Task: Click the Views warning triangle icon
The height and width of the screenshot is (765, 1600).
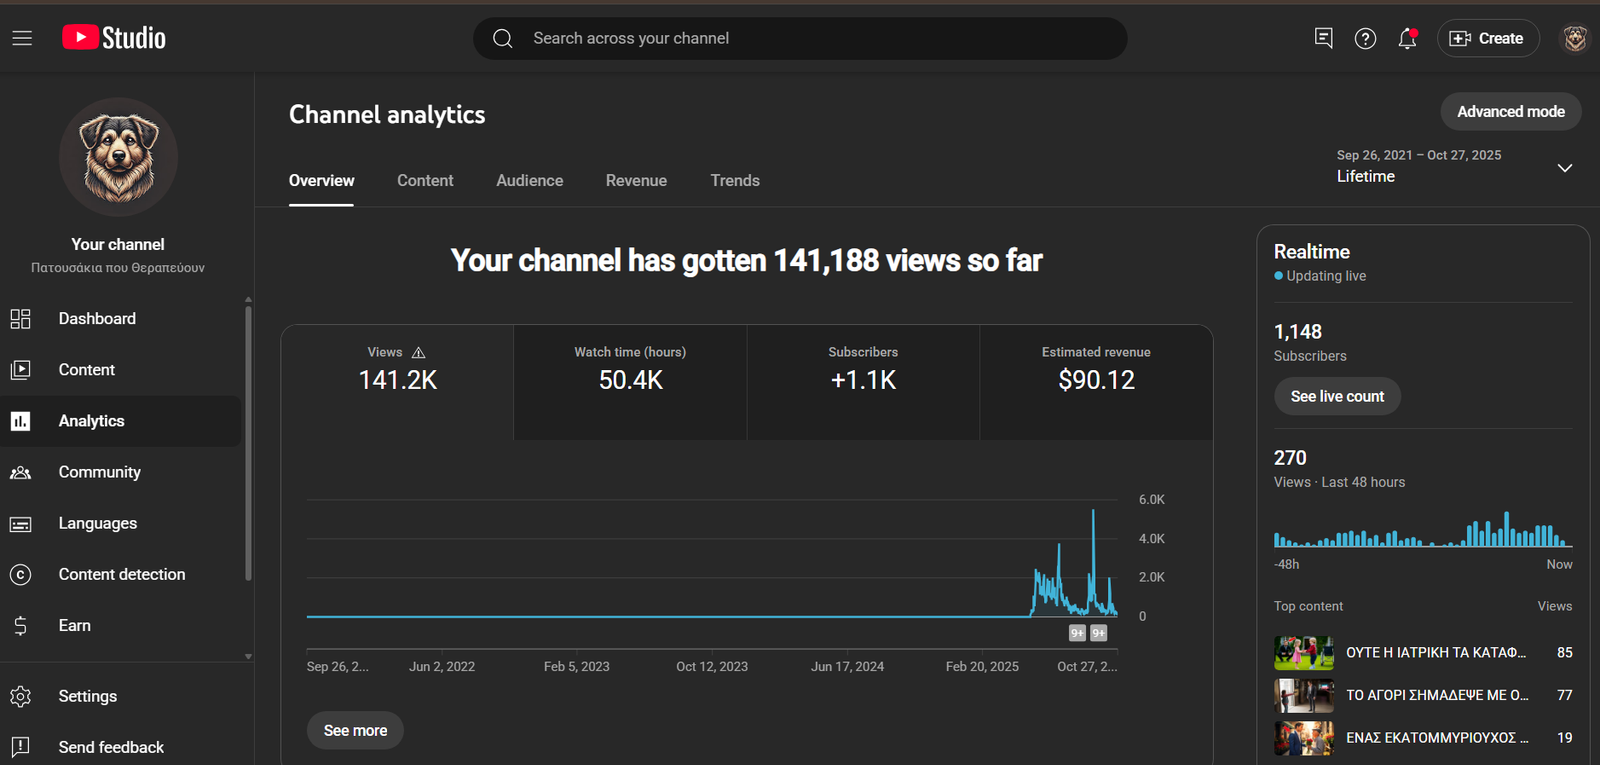Action: (x=419, y=353)
